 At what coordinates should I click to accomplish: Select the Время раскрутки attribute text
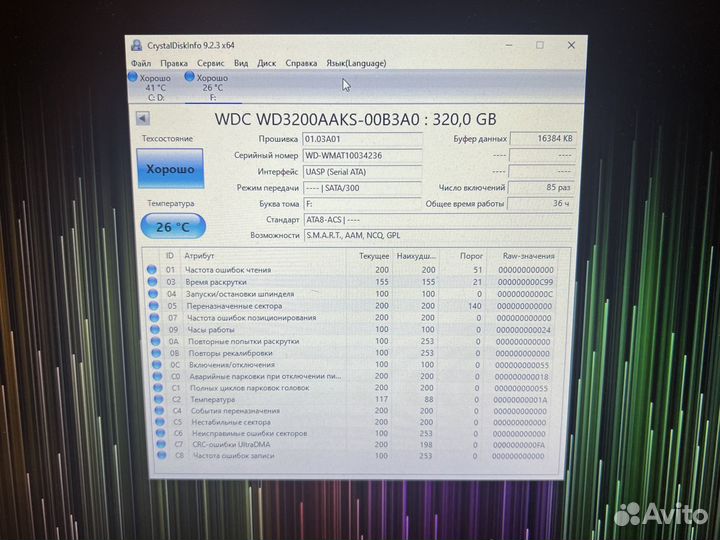coord(216,282)
